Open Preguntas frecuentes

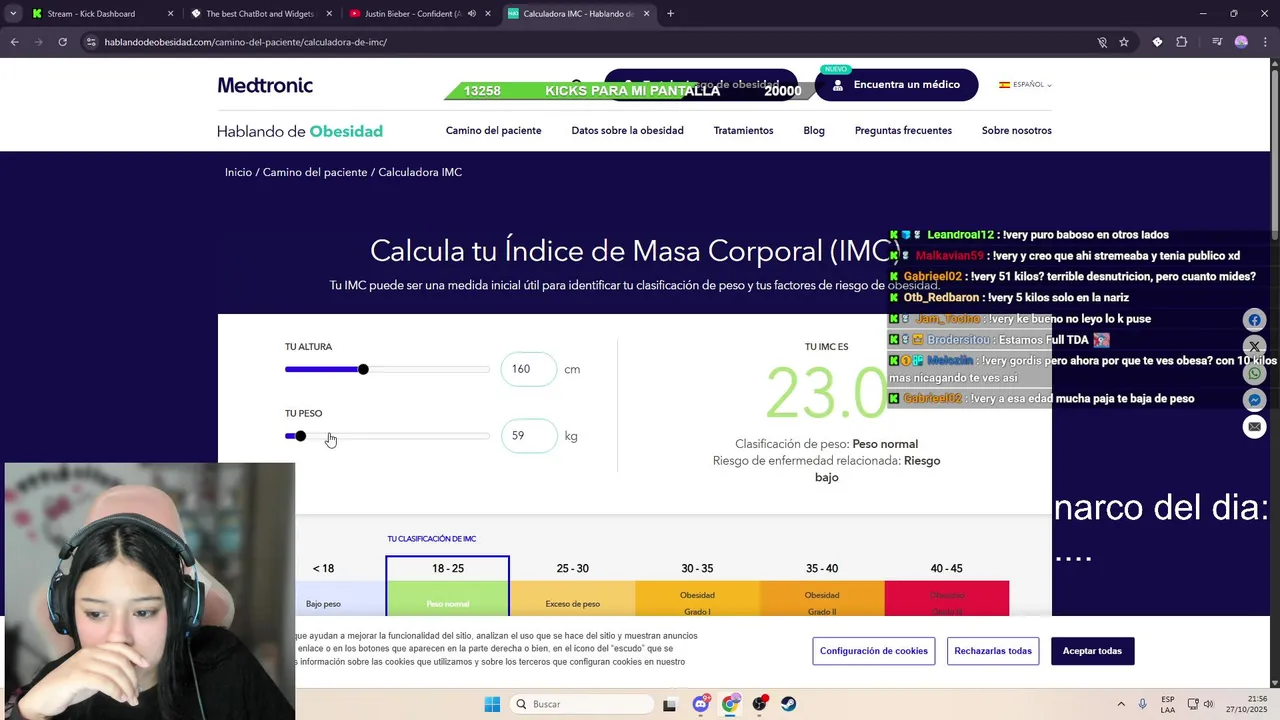[x=903, y=131]
